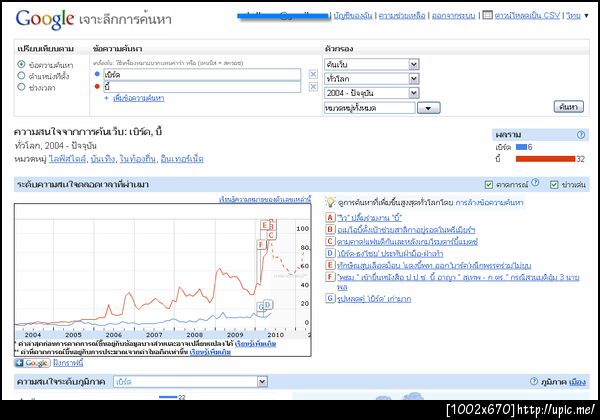Focus the บี้ search term field

(x=202, y=87)
